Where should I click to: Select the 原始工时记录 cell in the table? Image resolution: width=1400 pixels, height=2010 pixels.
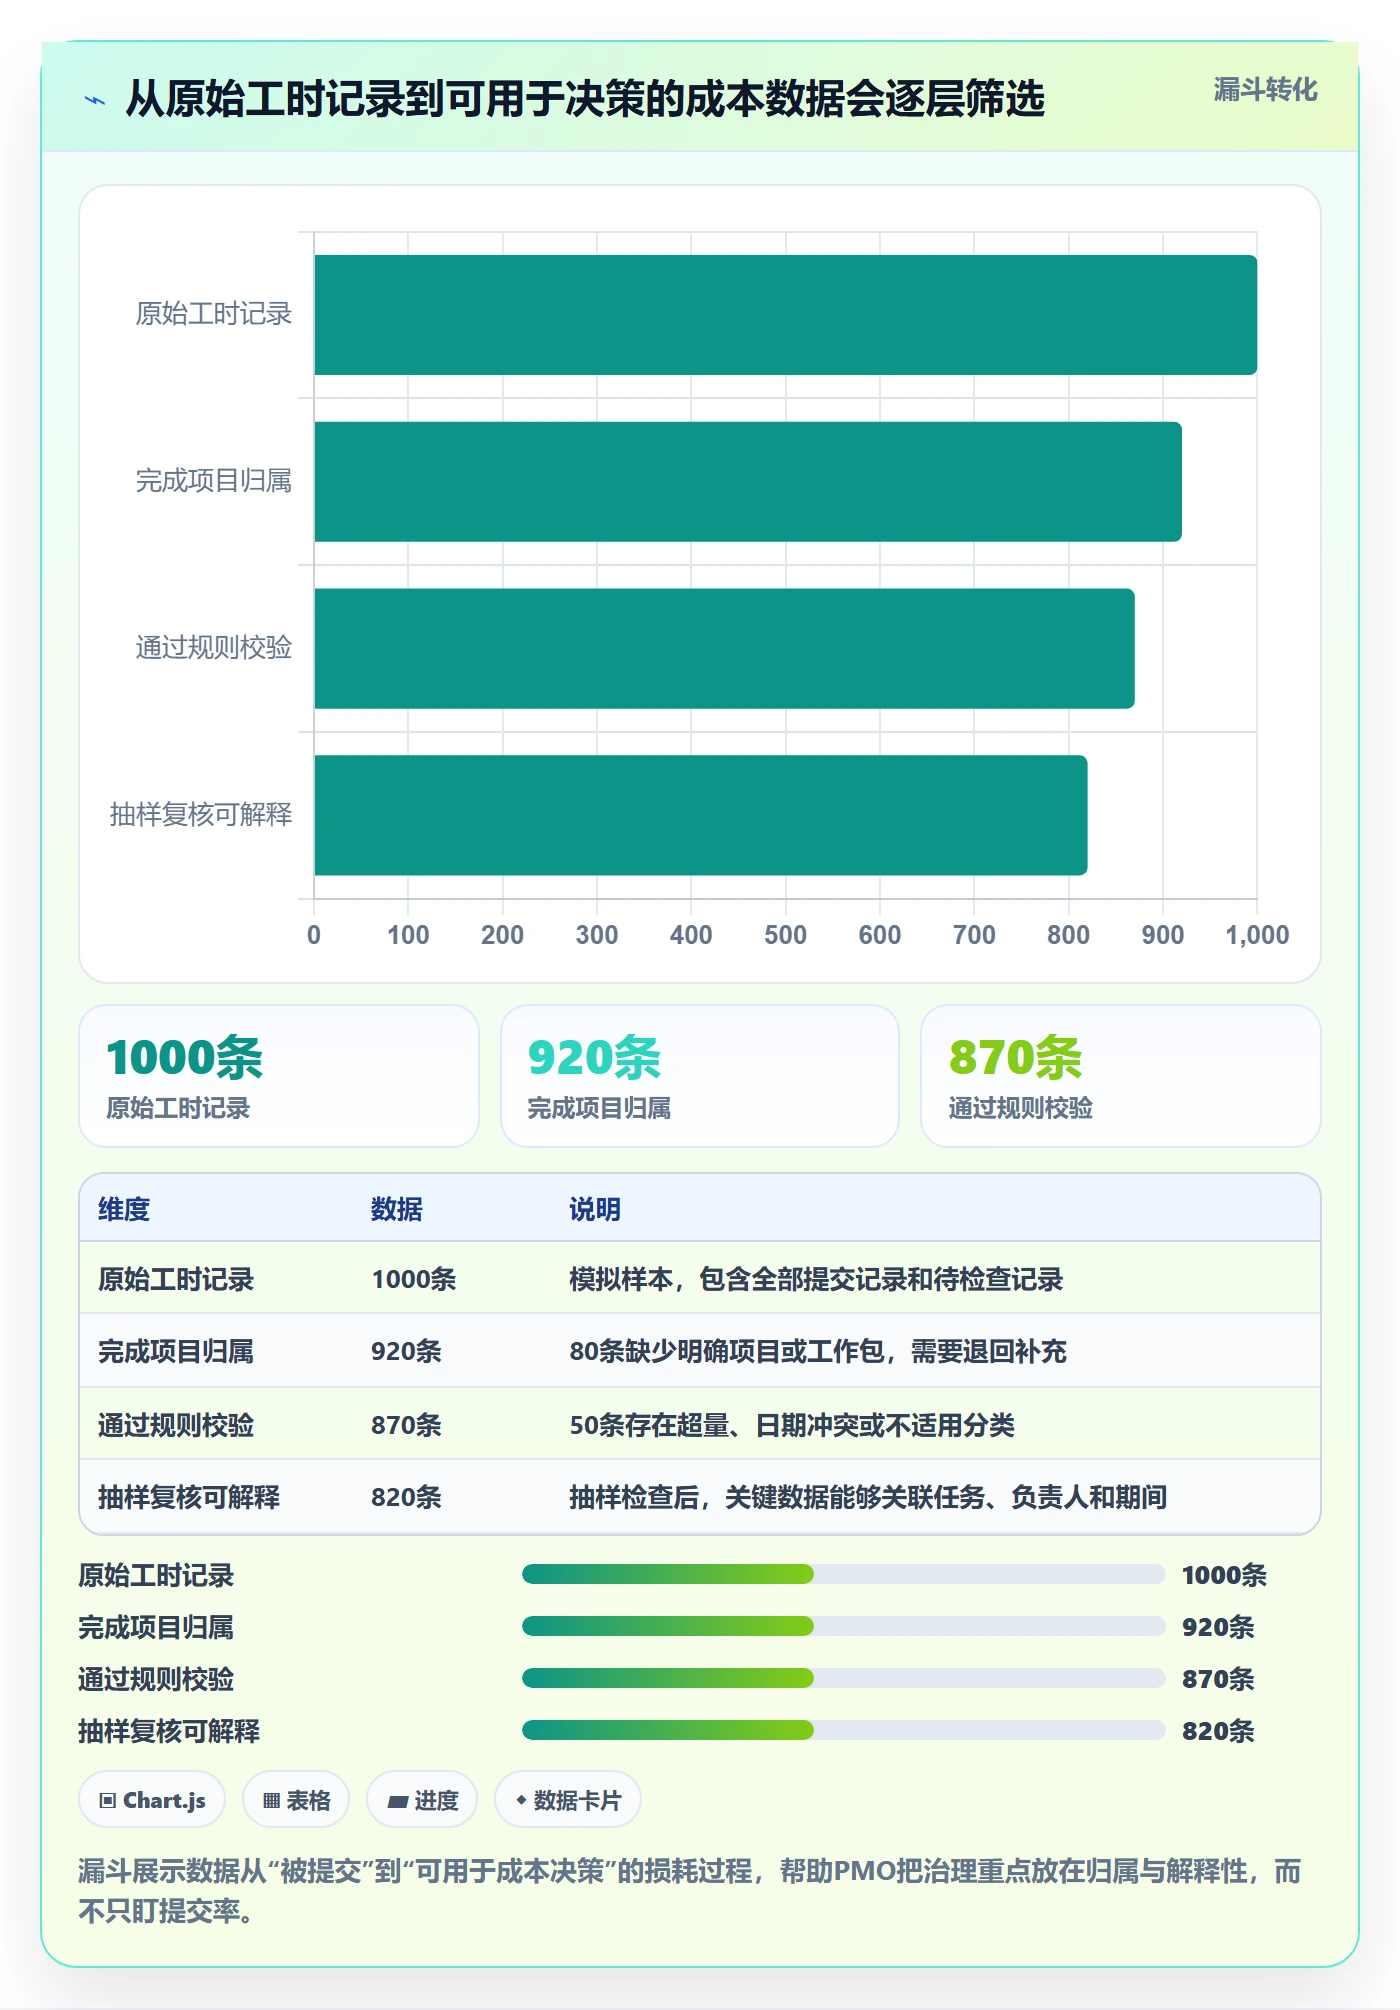point(176,1279)
